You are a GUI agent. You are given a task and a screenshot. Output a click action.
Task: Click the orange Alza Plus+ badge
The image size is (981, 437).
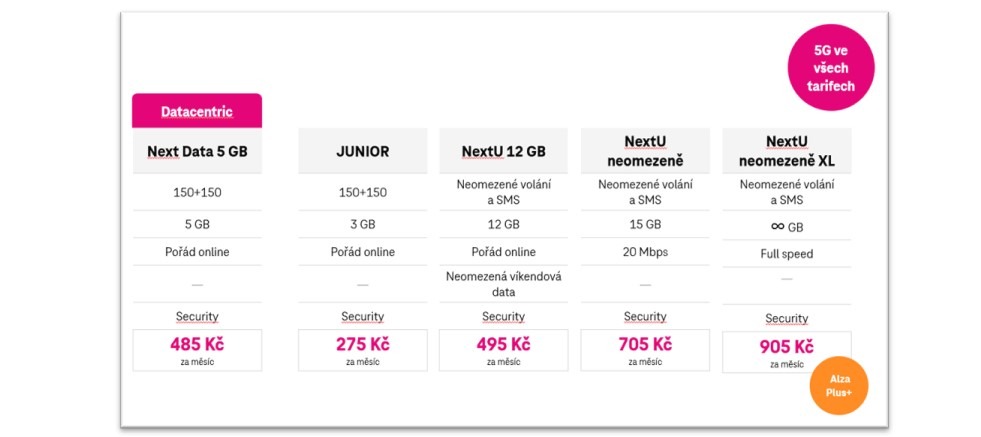tap(840, 386)
